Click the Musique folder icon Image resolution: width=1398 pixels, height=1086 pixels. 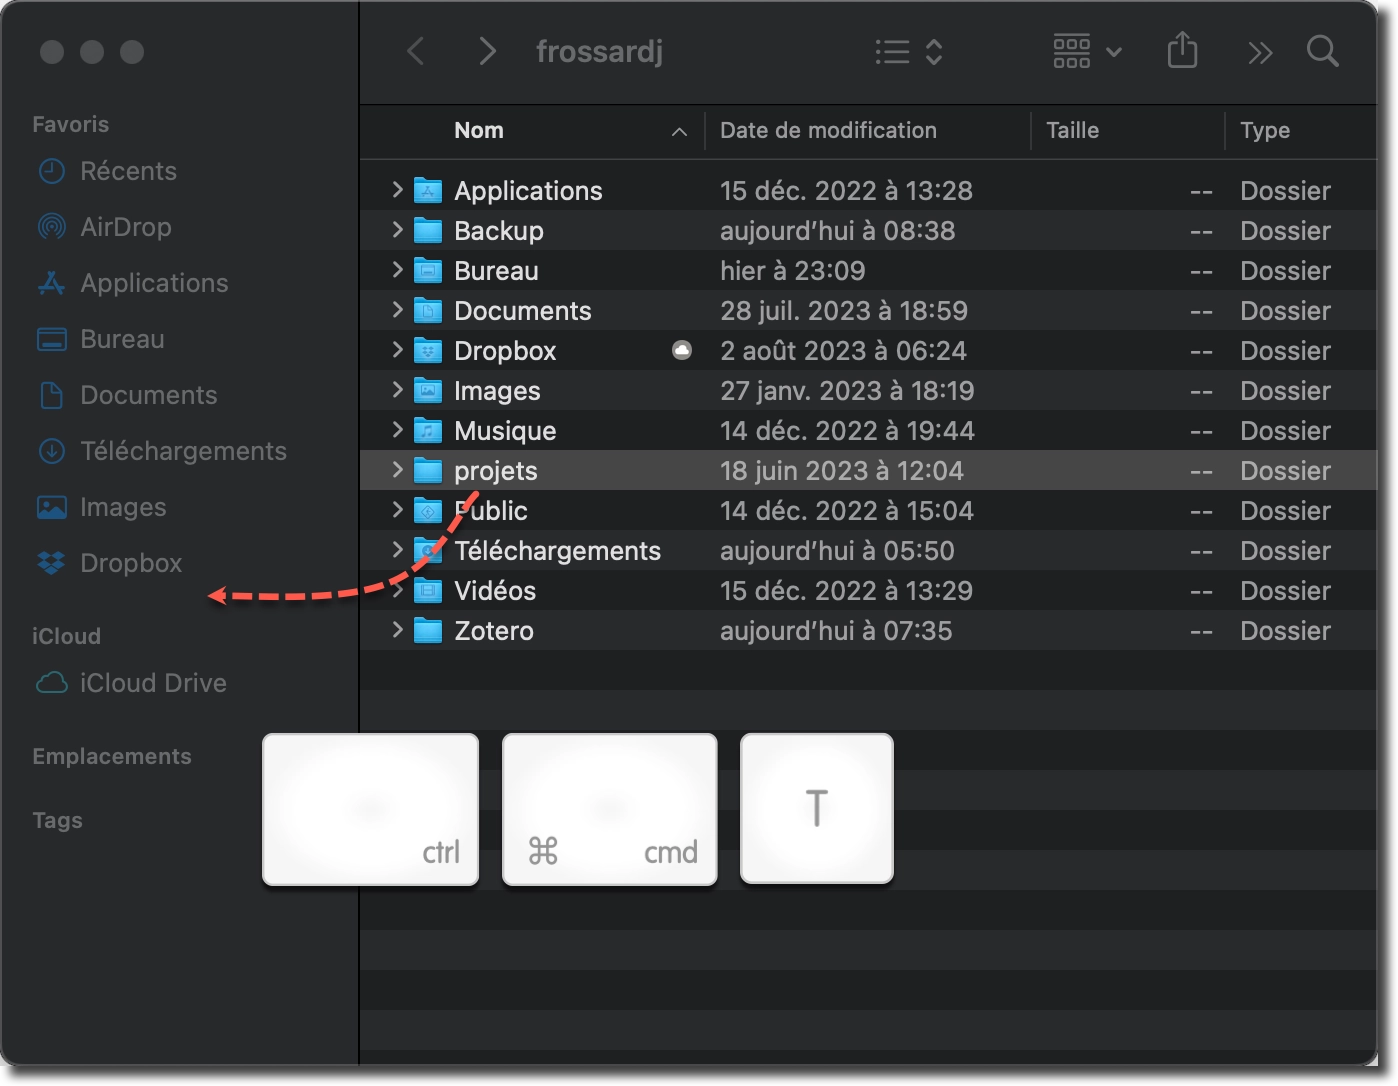(x=428, y=430)
